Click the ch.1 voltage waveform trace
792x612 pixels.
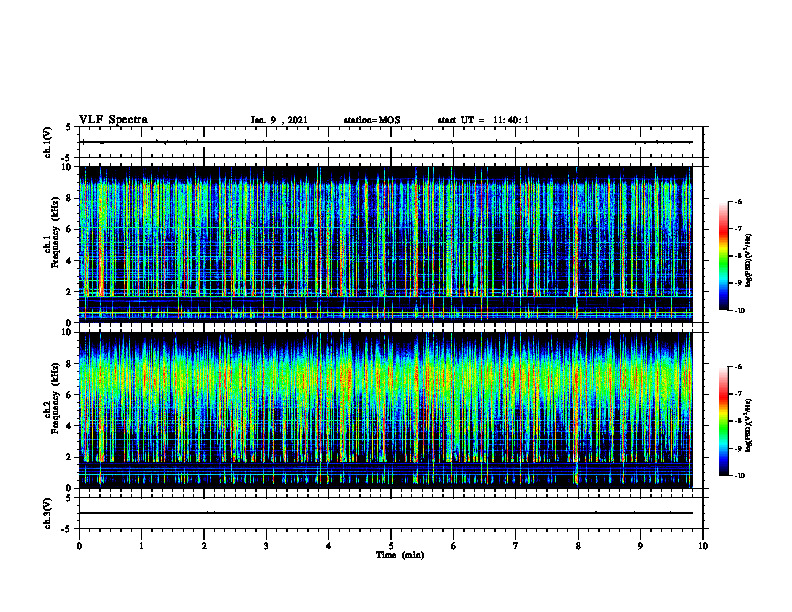pyautogui.click(x=386, y=142)
